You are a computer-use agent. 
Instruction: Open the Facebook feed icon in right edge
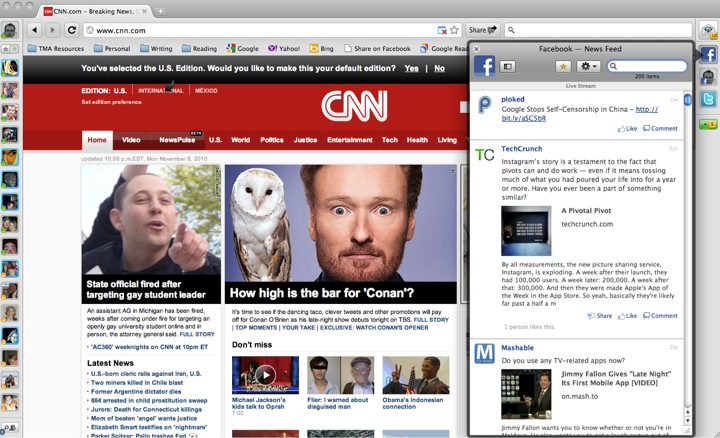tap(707, 55)
